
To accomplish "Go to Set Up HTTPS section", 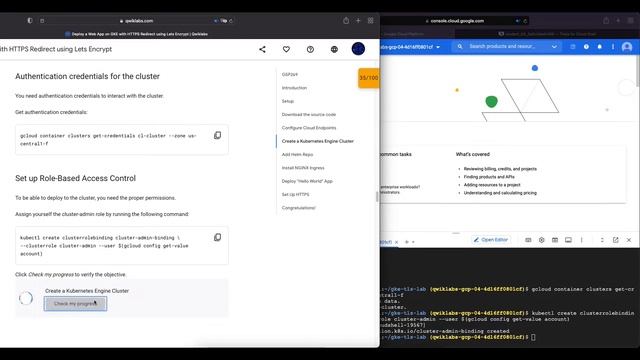I will click(x=296, y=194).
